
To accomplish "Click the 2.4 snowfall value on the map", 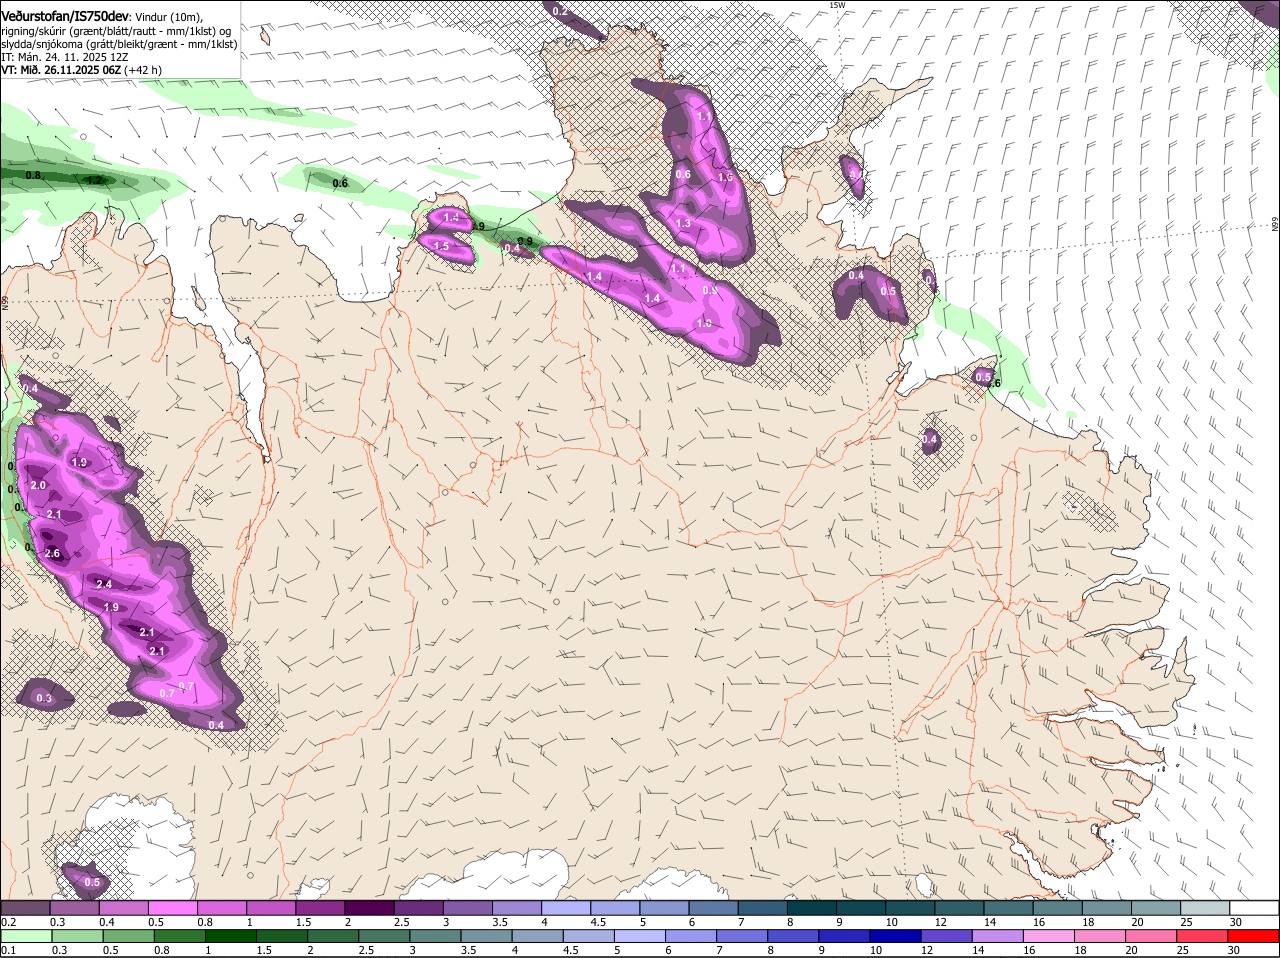I will (104, 584).
